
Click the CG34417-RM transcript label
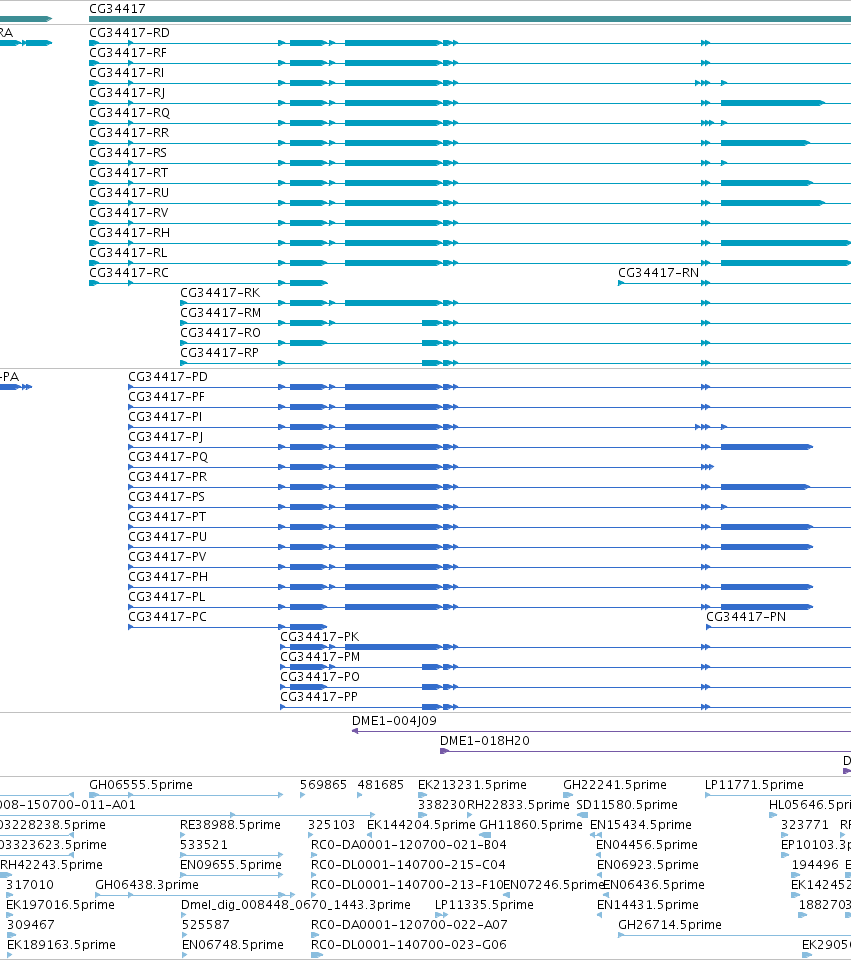[220, 313]
